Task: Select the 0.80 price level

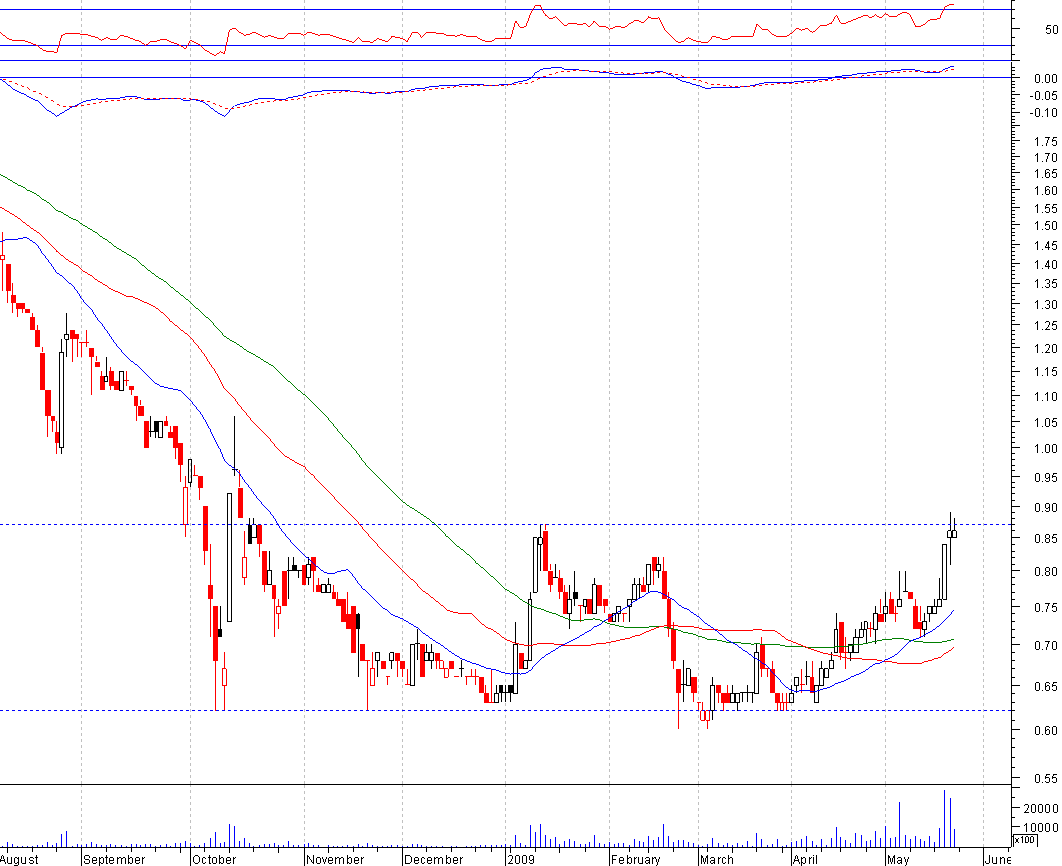Action: pyautogui.click(x=1046, y=571)
